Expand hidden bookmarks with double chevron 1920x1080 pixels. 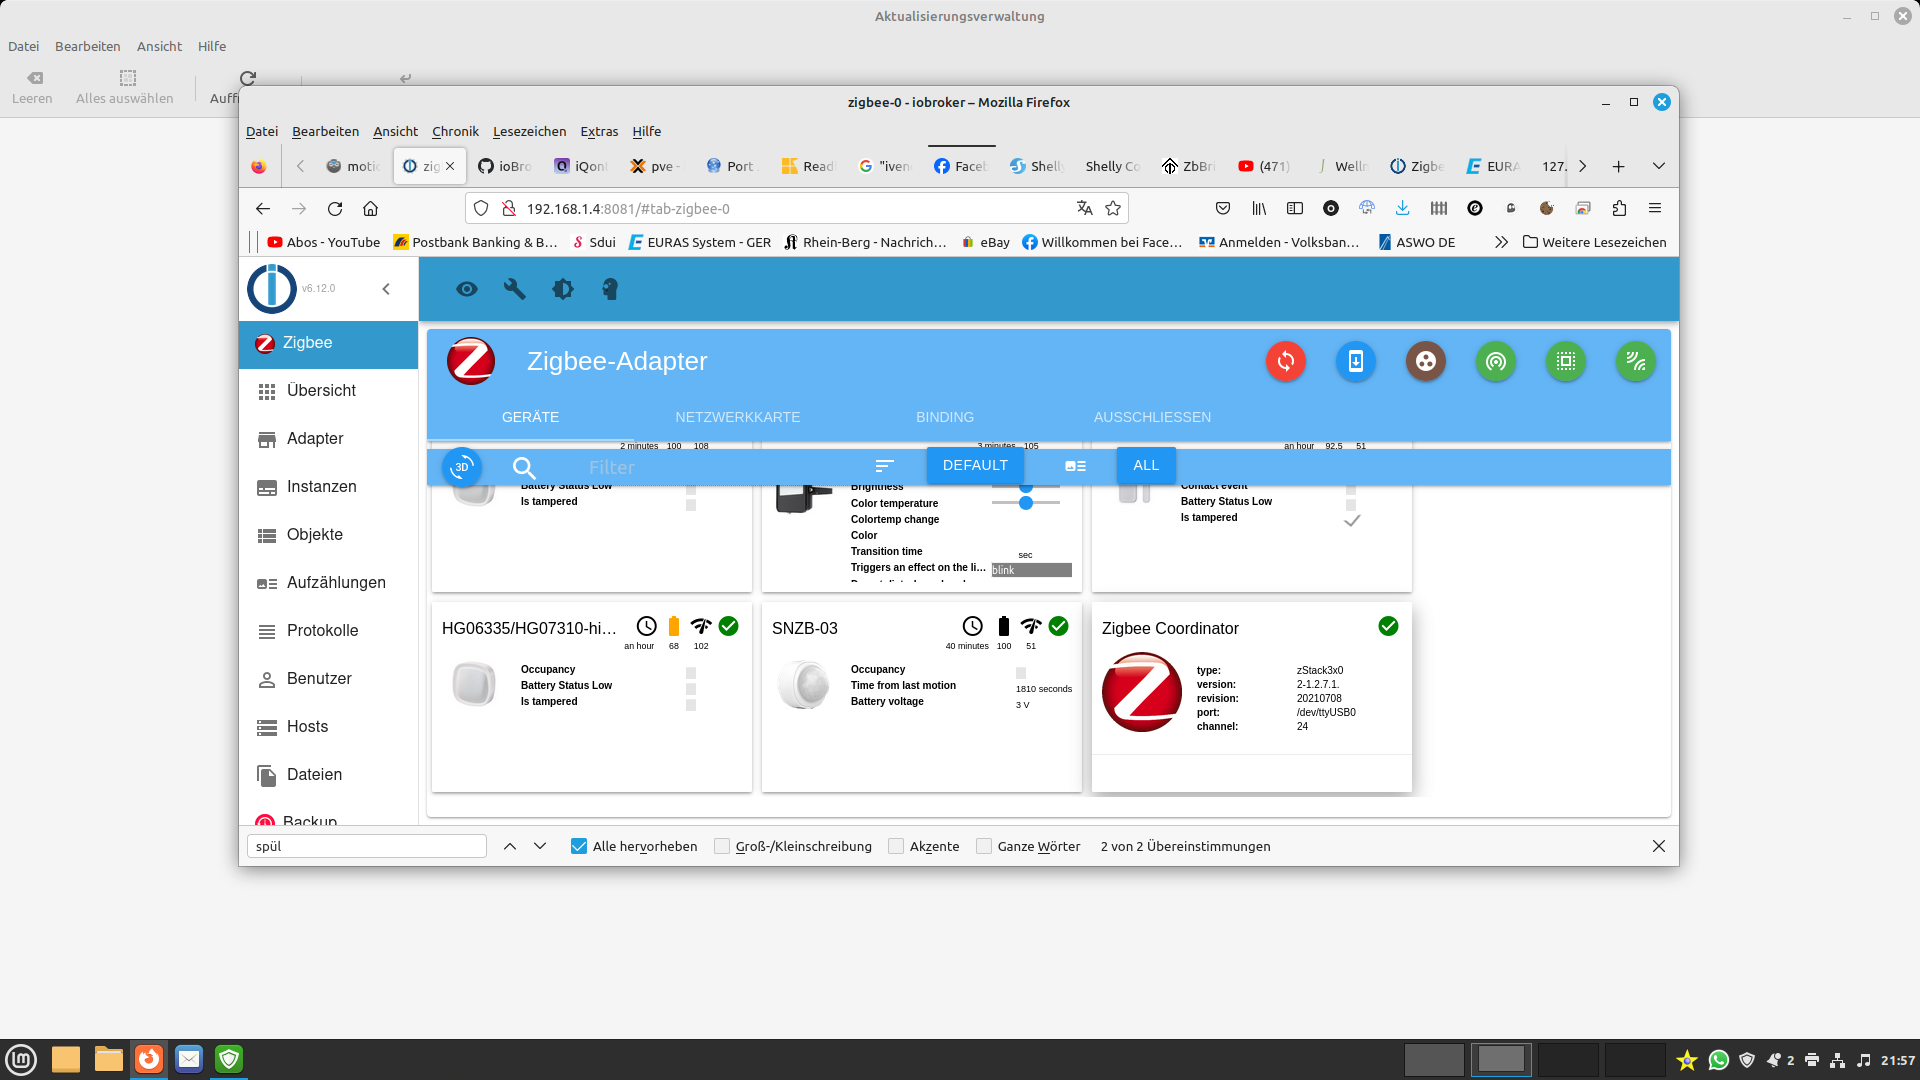[x=1501, y=242]
